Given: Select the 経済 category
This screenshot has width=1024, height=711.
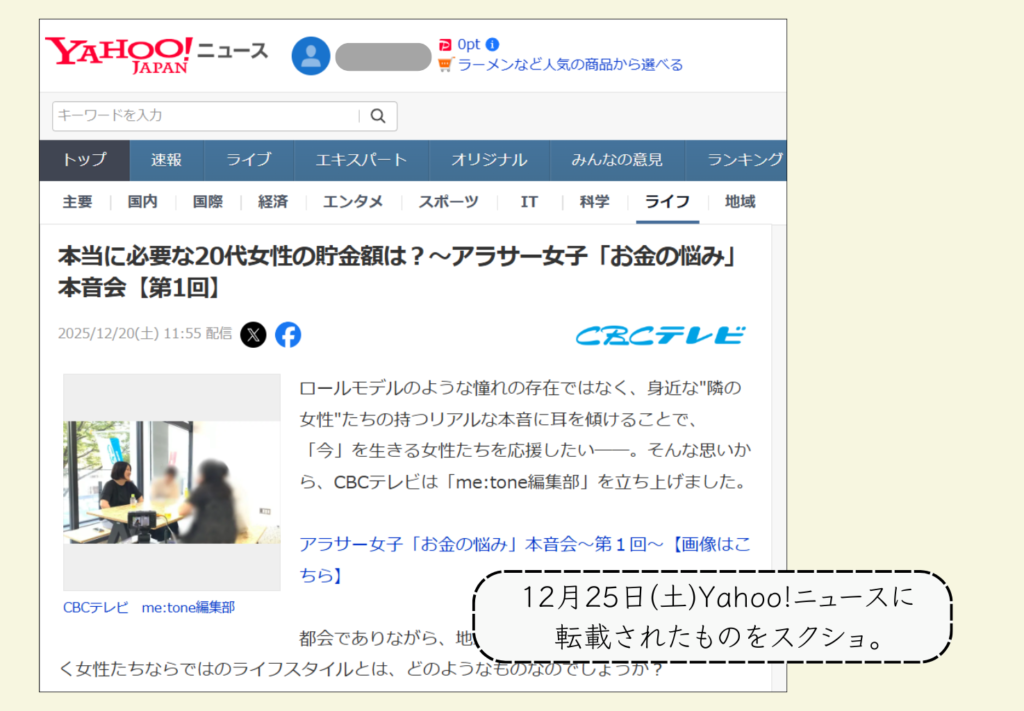Looking at the screenshot, I should (273, 202).
